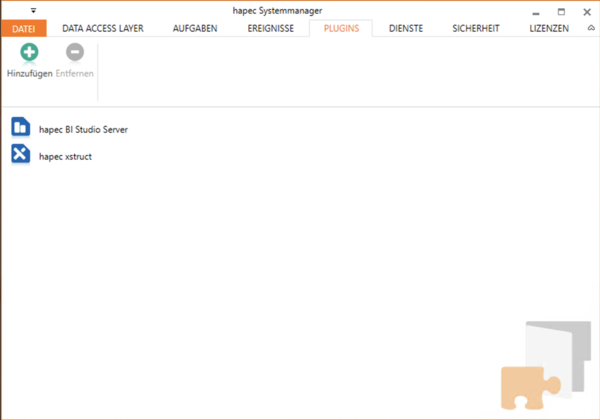Select the PLUGINS tab
The width and height of the screenshot is (600, 420).
(x=341, y=28)
